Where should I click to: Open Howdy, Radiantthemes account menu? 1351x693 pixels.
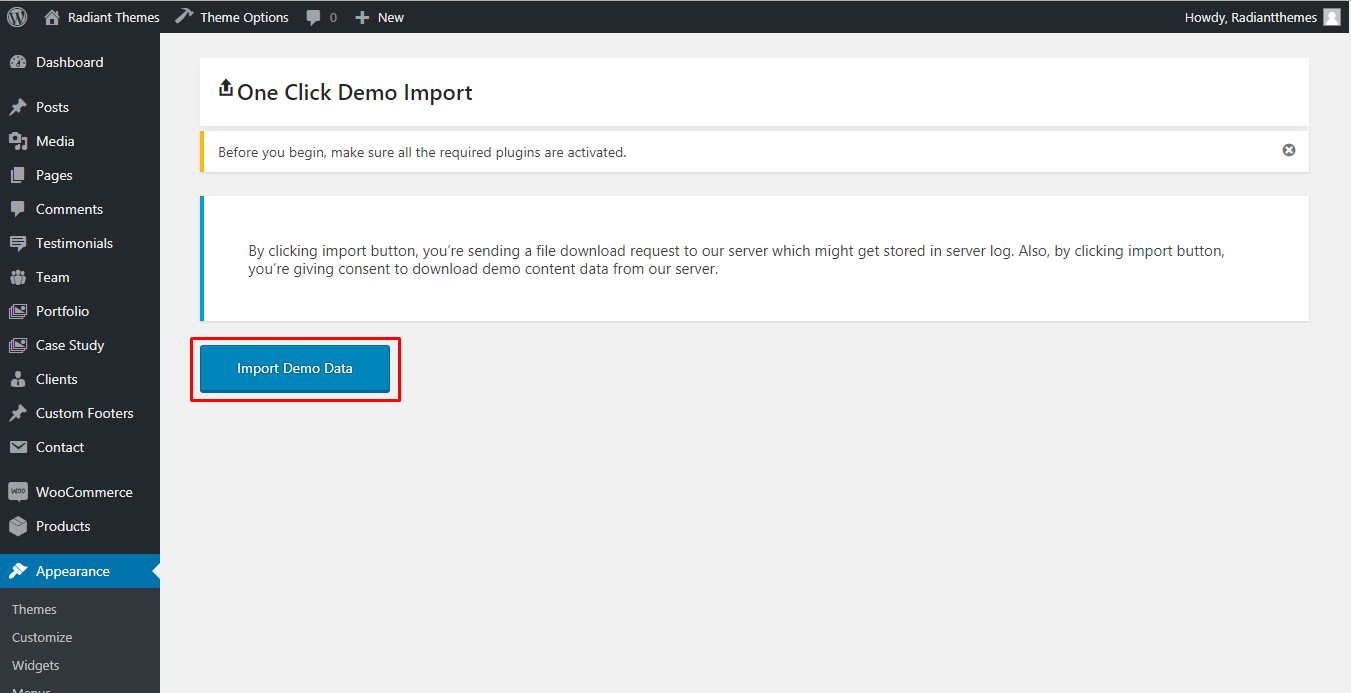[x=1250, y=17]
